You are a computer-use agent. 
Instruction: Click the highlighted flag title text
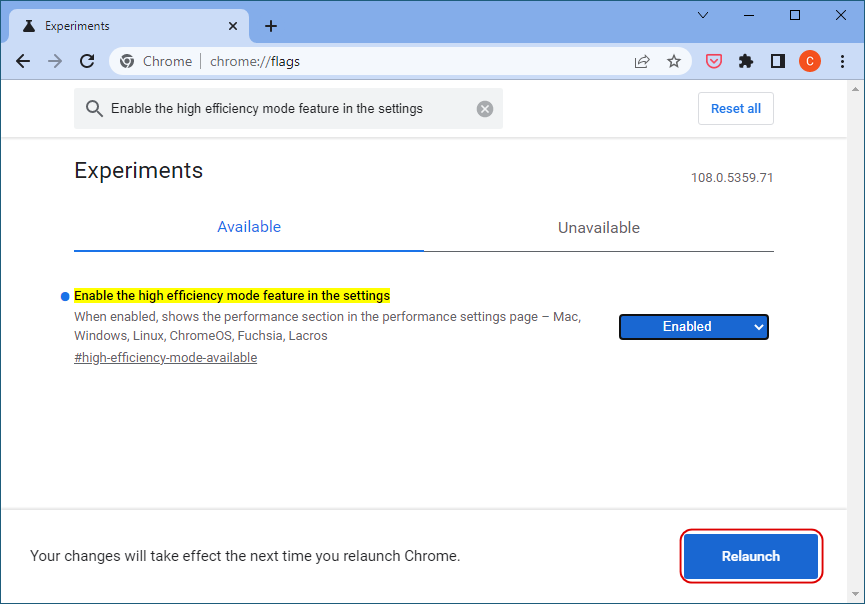click(x=232, y=296)
